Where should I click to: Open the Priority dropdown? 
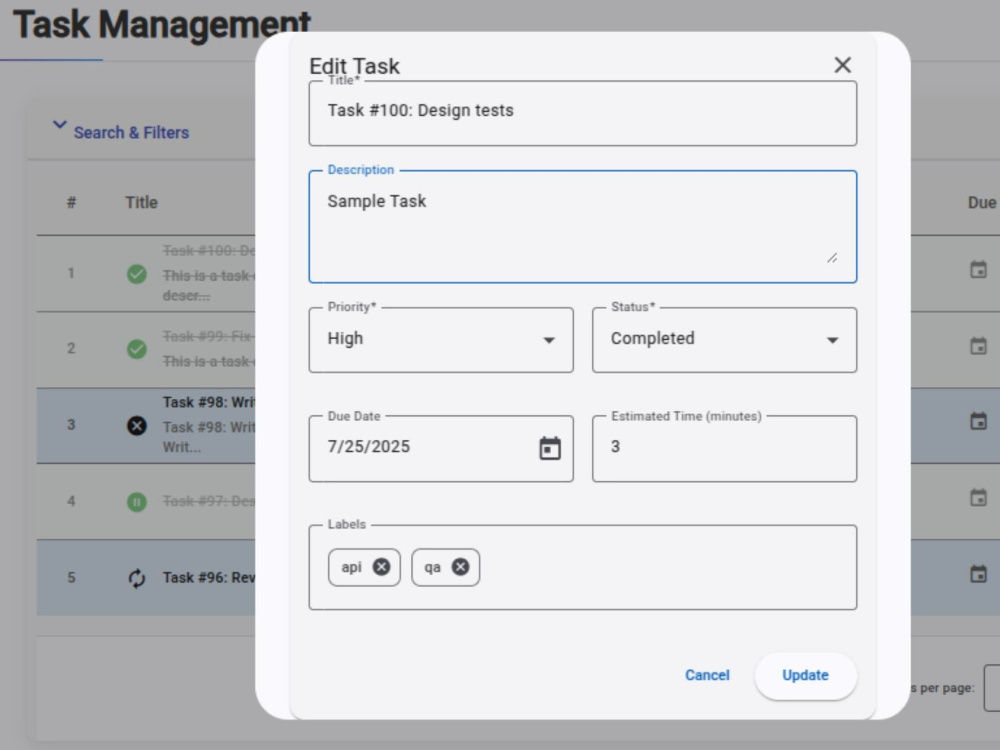click(x=441, y=340)
